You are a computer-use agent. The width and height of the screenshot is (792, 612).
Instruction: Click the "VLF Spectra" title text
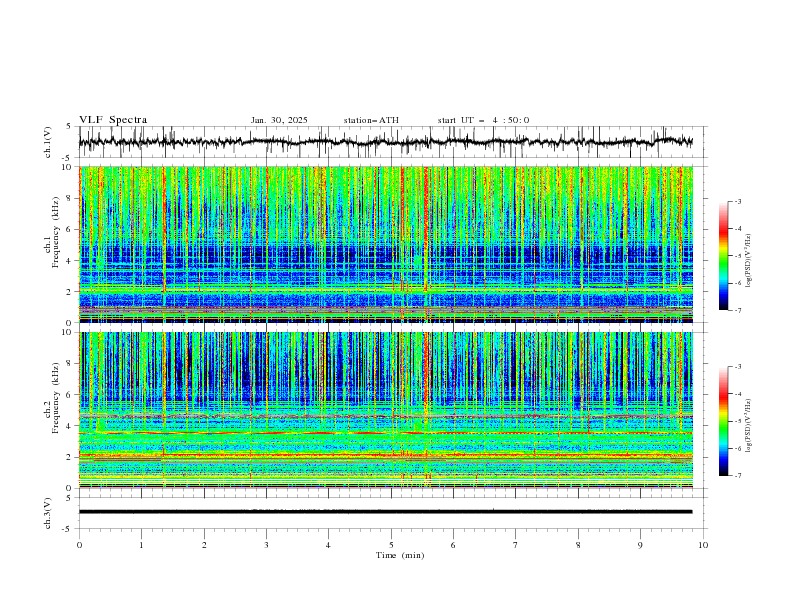click(113, 120)
